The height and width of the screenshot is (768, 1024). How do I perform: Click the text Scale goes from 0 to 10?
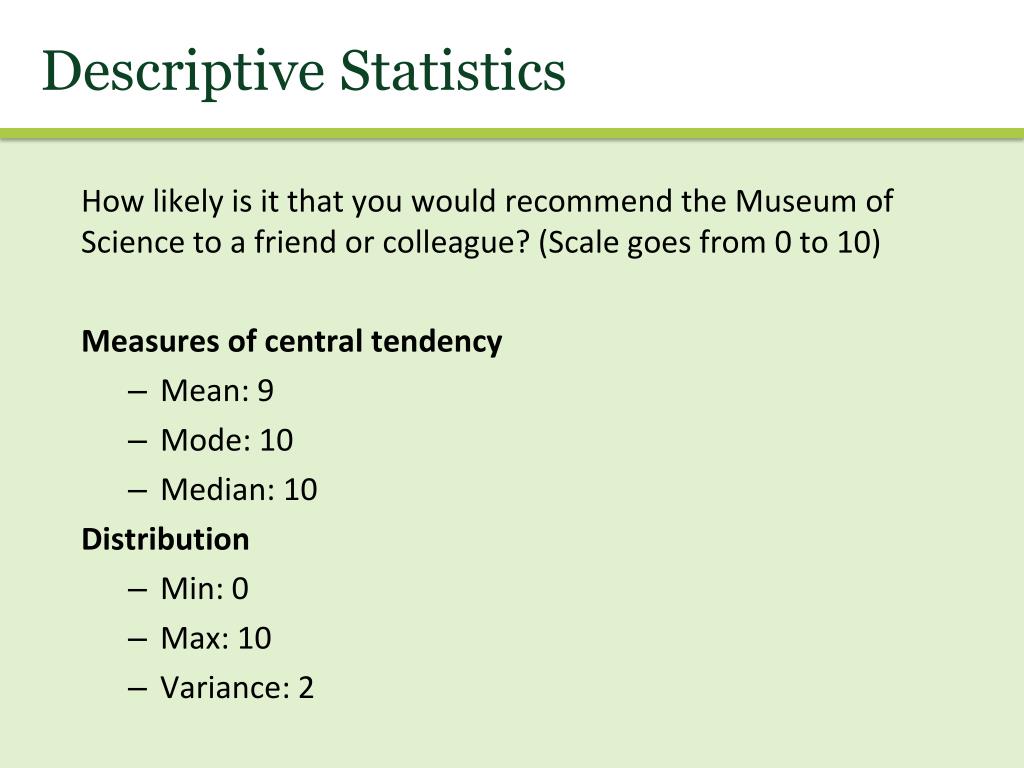coord(709,242)
